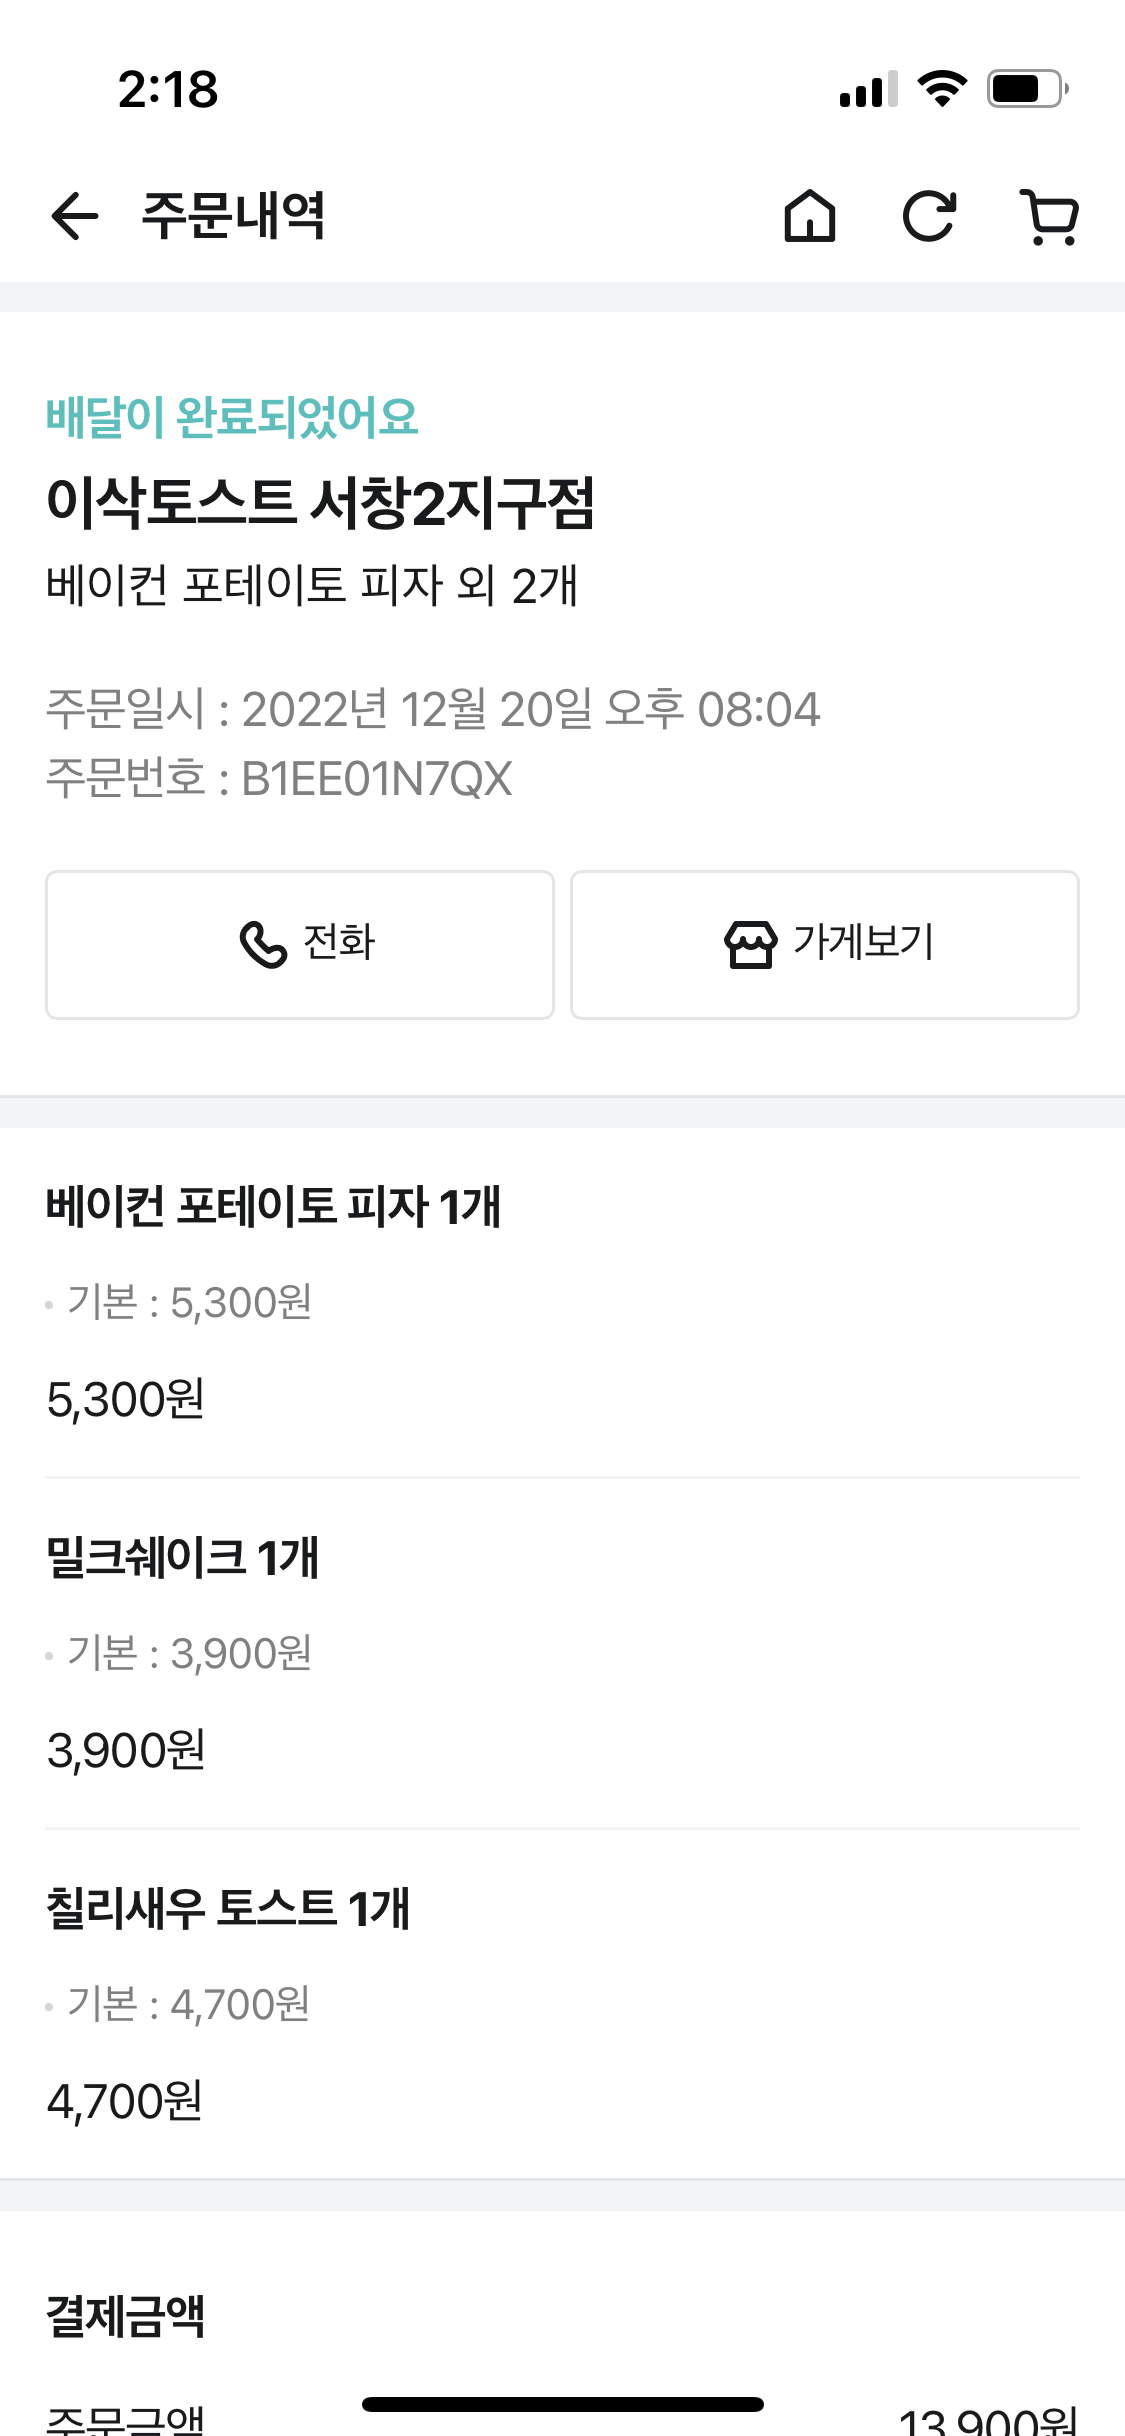Tap the storefront icon
This screenshot has width=1125, height=2436.
pyautogui.click(x=750, y=944)
